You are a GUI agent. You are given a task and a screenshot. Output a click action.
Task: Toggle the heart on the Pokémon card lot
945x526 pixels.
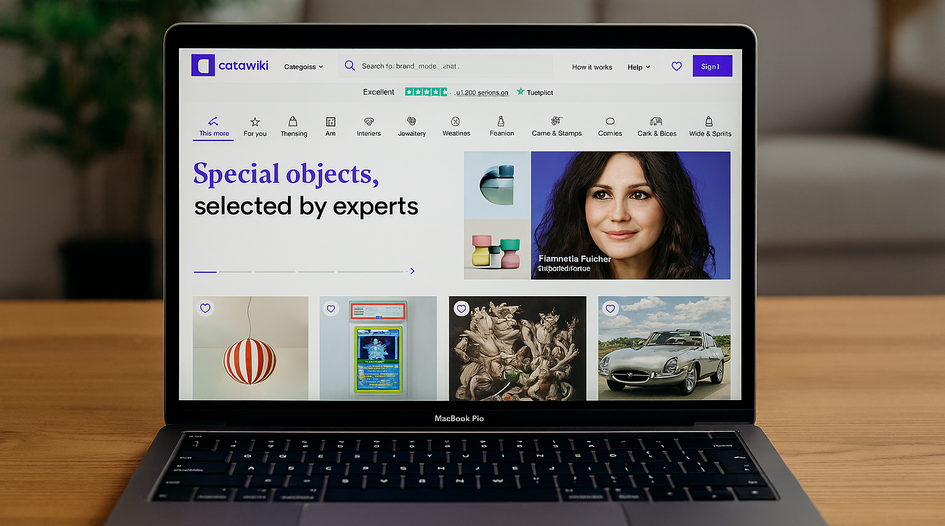click(331, 309)
